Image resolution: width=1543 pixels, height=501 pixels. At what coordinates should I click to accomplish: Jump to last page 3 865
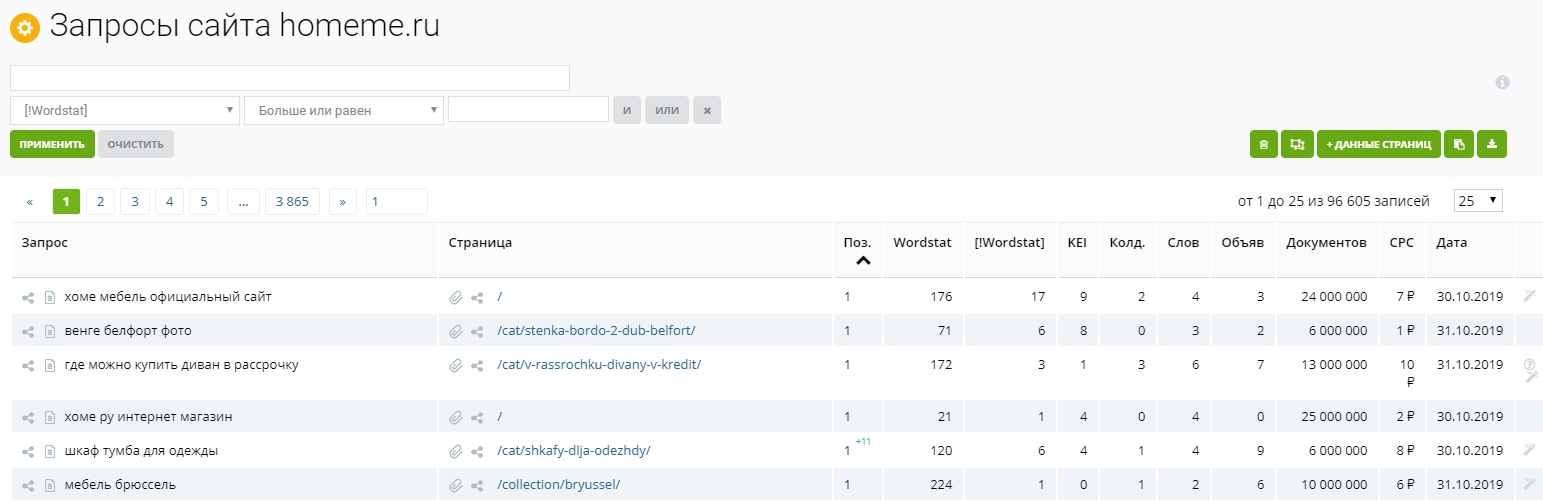tap(292, 201)
